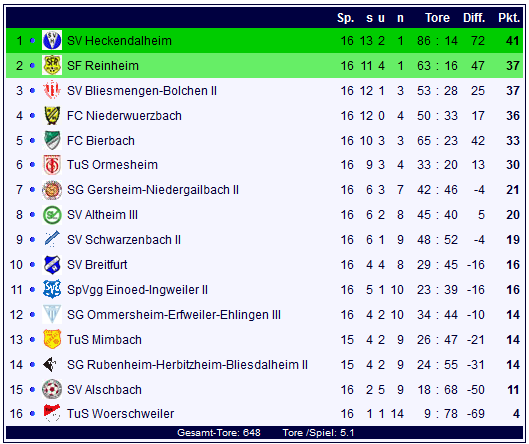Open the FC Niederwuerzbach club logo
The height and width of the screenshot is (444, 529).
[x=52, y=115]
